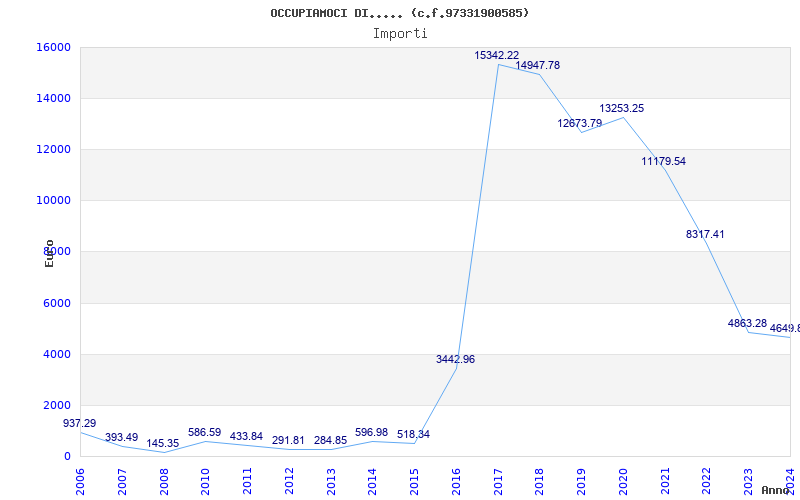The image size is (800, 500).
Task: Click the 2014 x-axis year label
Action: 372,481
